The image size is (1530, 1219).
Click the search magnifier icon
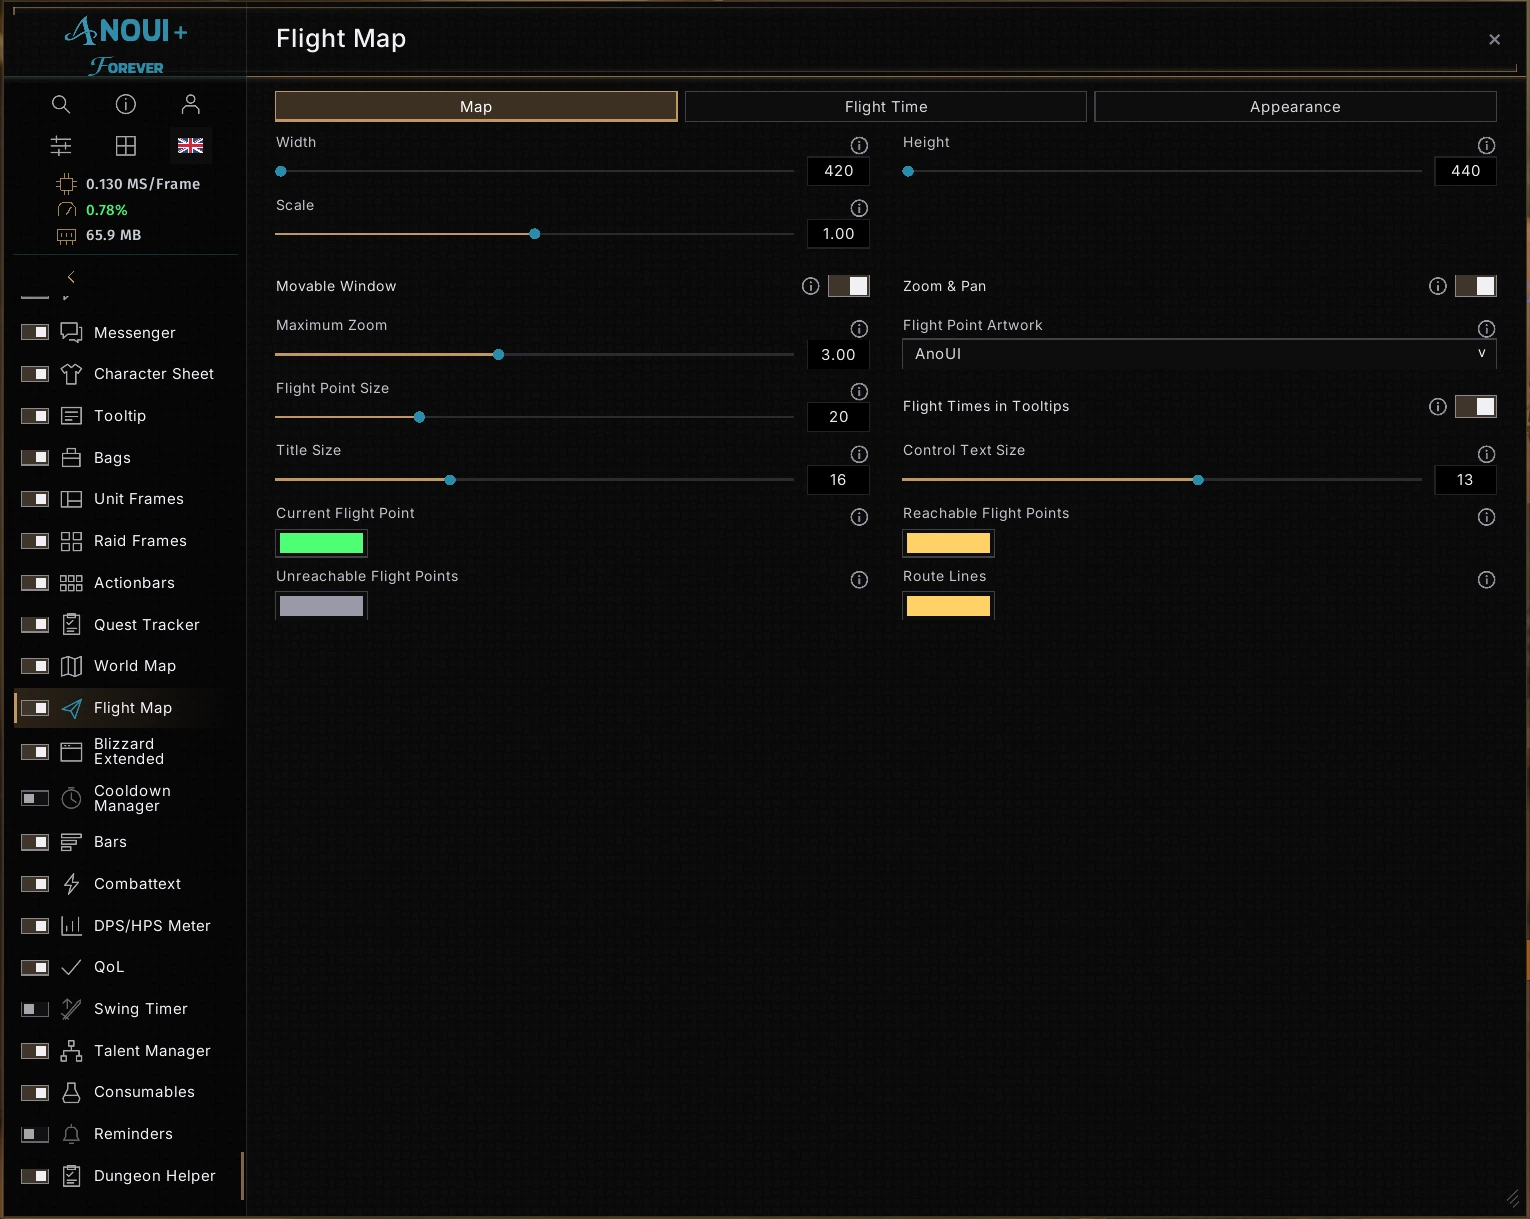[x=61, y=104]
